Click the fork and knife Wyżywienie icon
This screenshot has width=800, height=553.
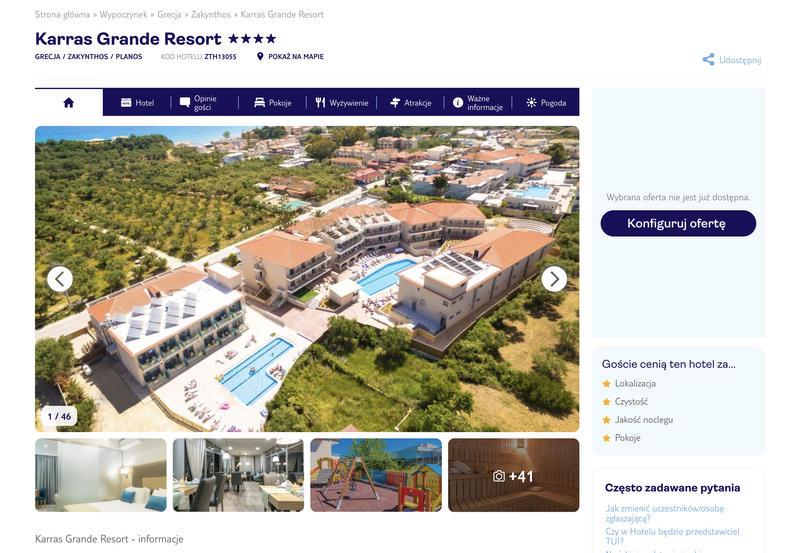(x=320, y=103)
